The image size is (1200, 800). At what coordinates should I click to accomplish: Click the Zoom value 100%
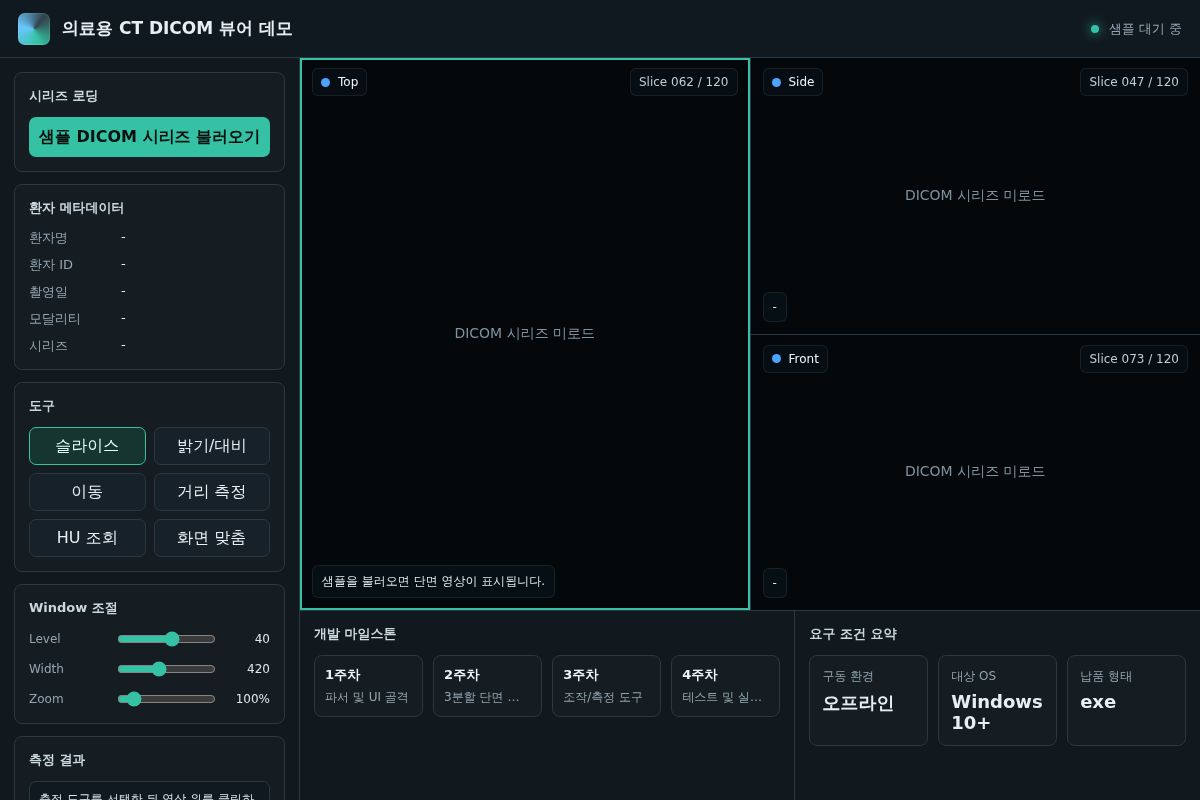click(x=253, y=699)
